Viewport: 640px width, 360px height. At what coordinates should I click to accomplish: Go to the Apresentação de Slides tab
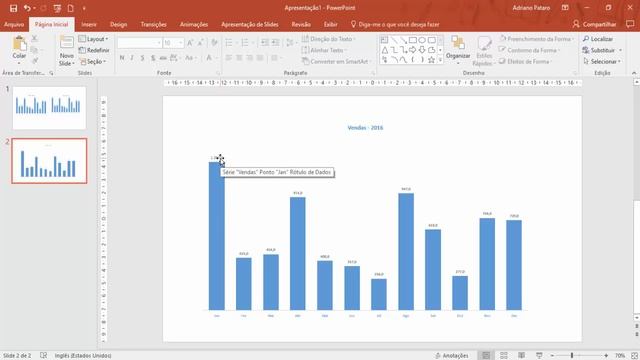pyautogui.click(x=249, y=24)
